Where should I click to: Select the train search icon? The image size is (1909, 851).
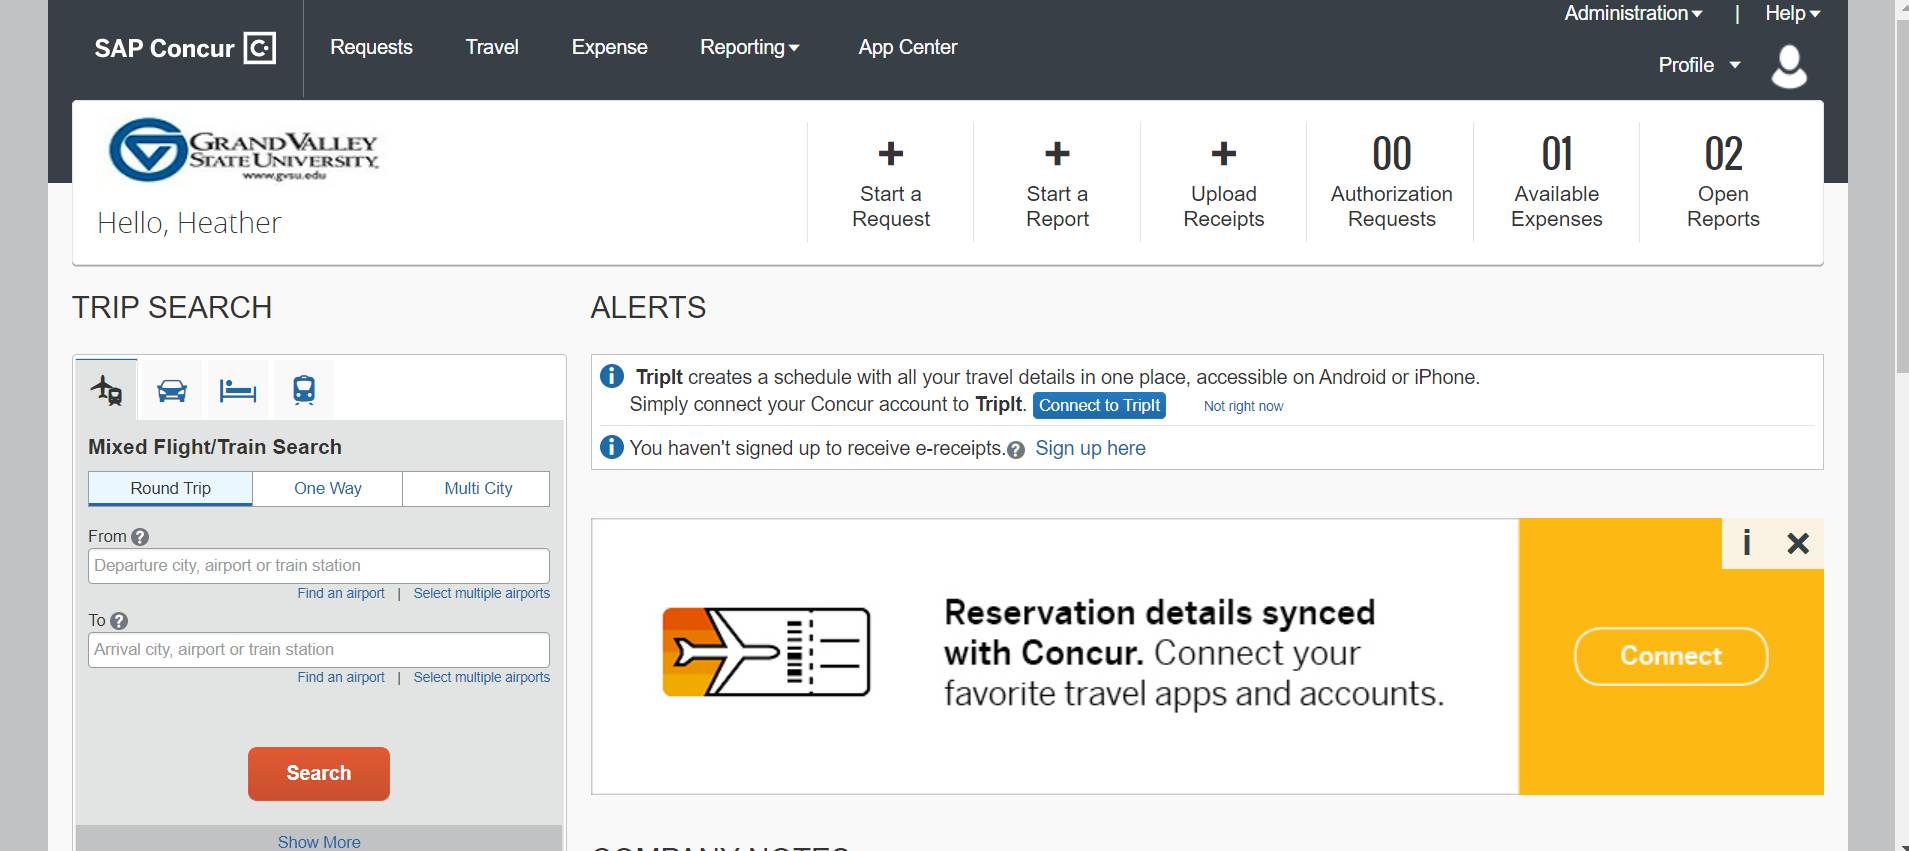pos(304,390)
